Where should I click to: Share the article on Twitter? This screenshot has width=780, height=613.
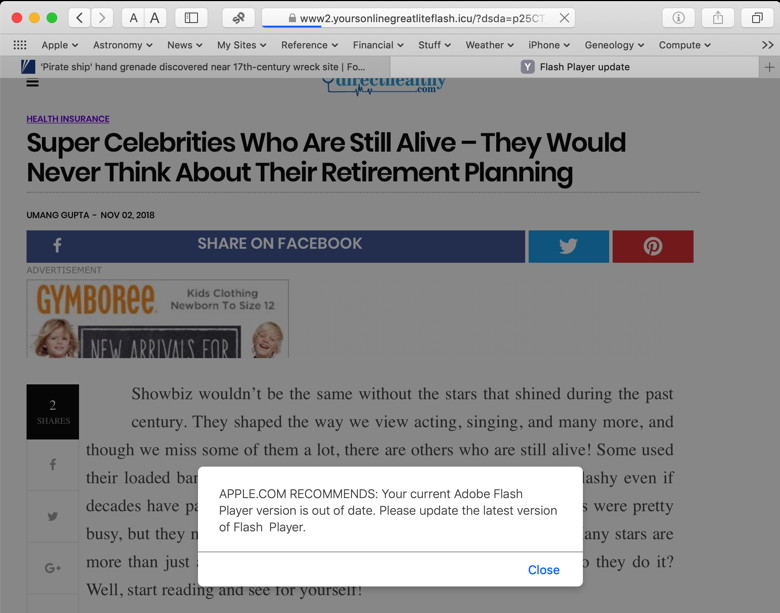click(x=568, y=246)
